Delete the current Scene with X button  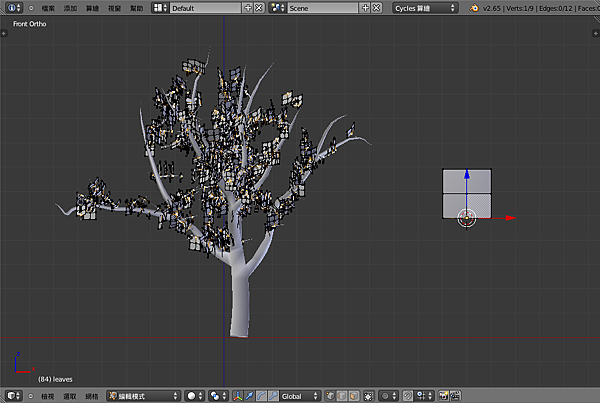pos(377,8)
